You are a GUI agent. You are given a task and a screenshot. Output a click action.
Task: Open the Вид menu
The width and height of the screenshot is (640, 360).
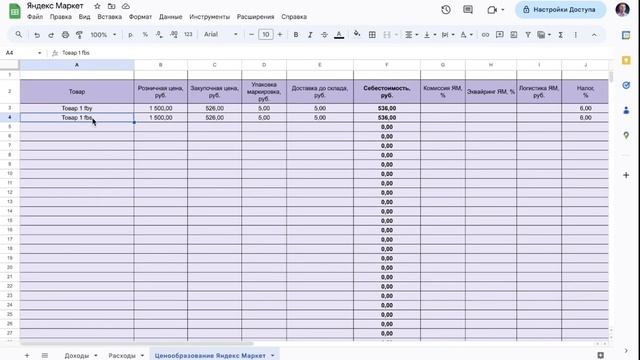(84, 17)
